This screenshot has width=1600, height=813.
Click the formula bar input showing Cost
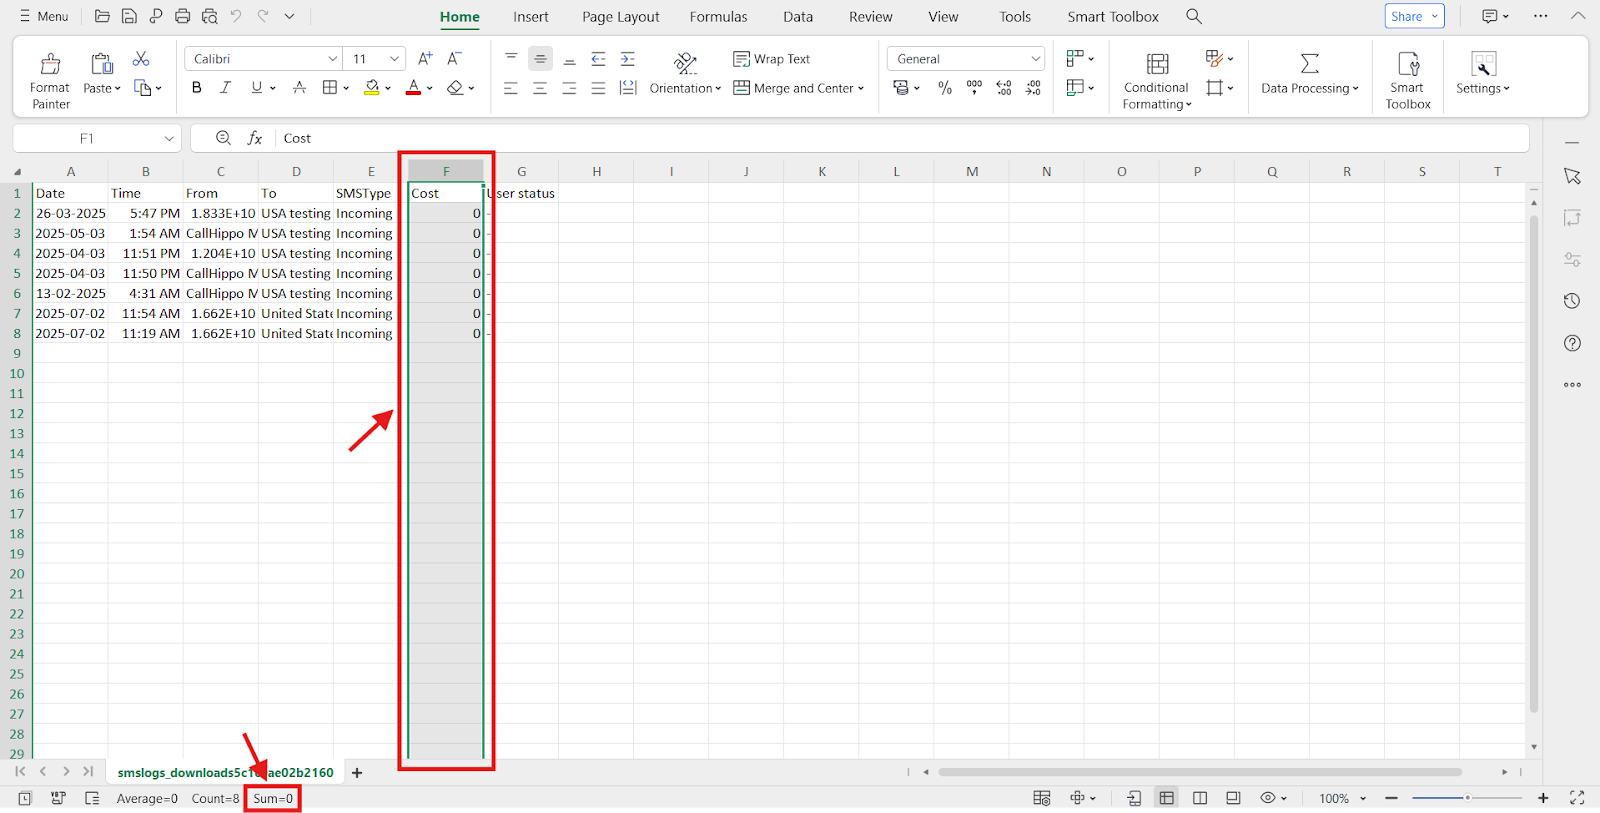[x=900, y=138]
